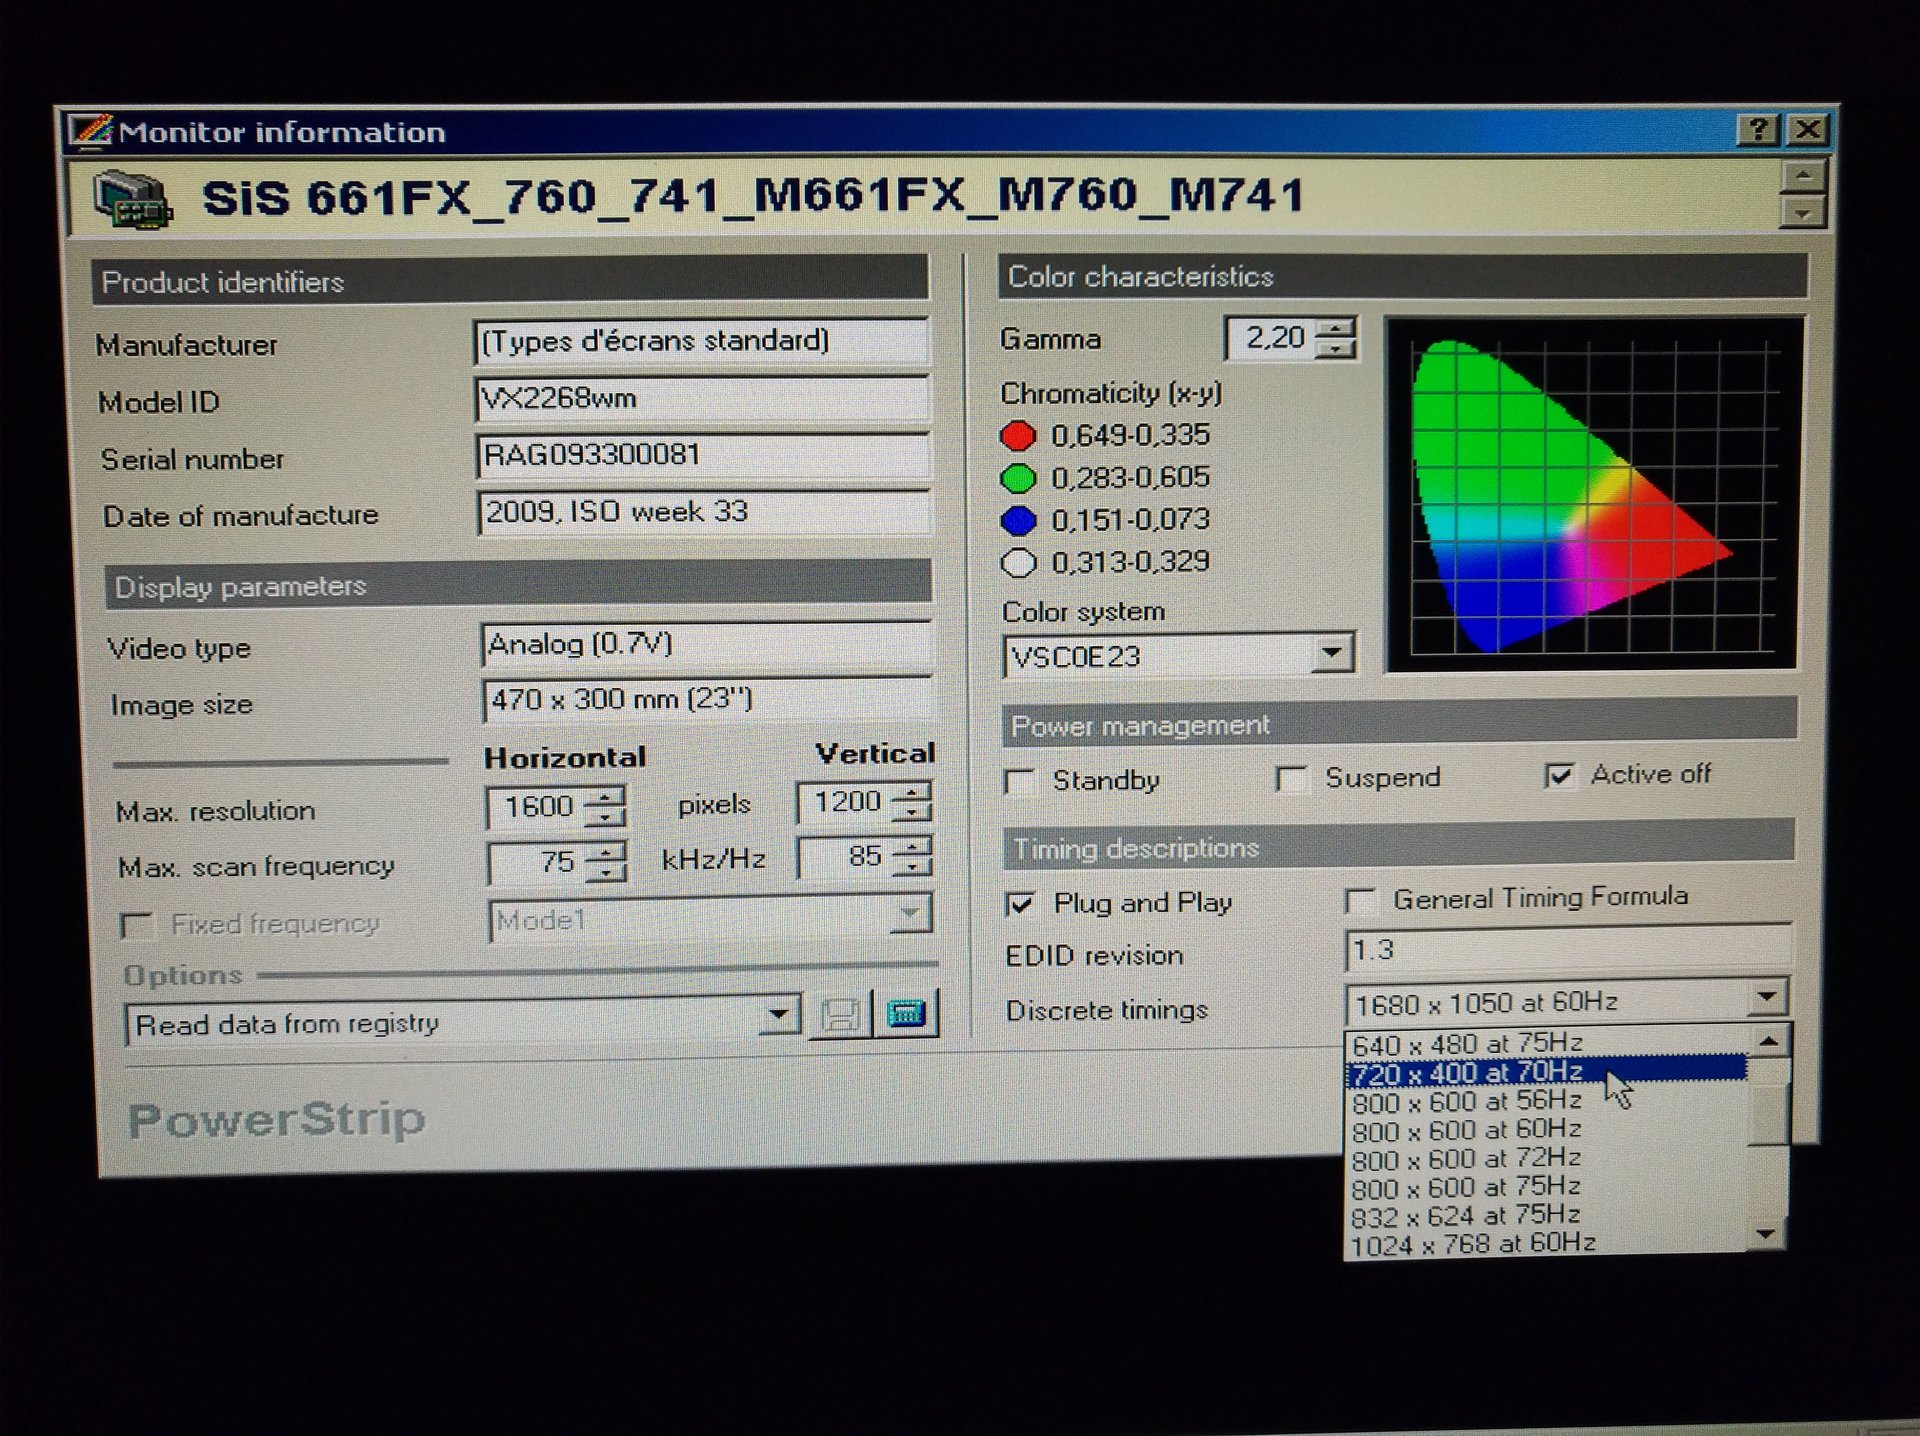The image size is (1920, 1436).
Task: Click the Date of manufacture field
Action: (x=704, y=512)
